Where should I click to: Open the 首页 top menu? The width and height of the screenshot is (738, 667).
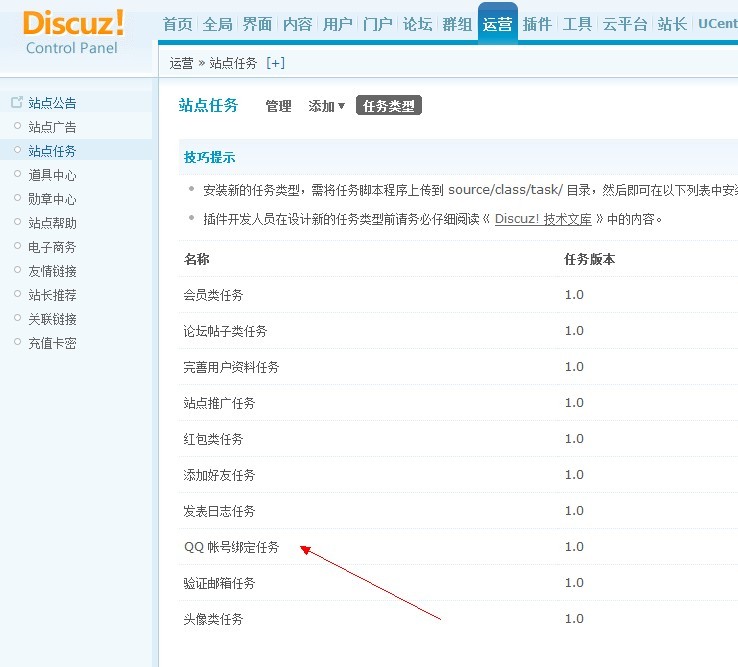coord(177,24)
